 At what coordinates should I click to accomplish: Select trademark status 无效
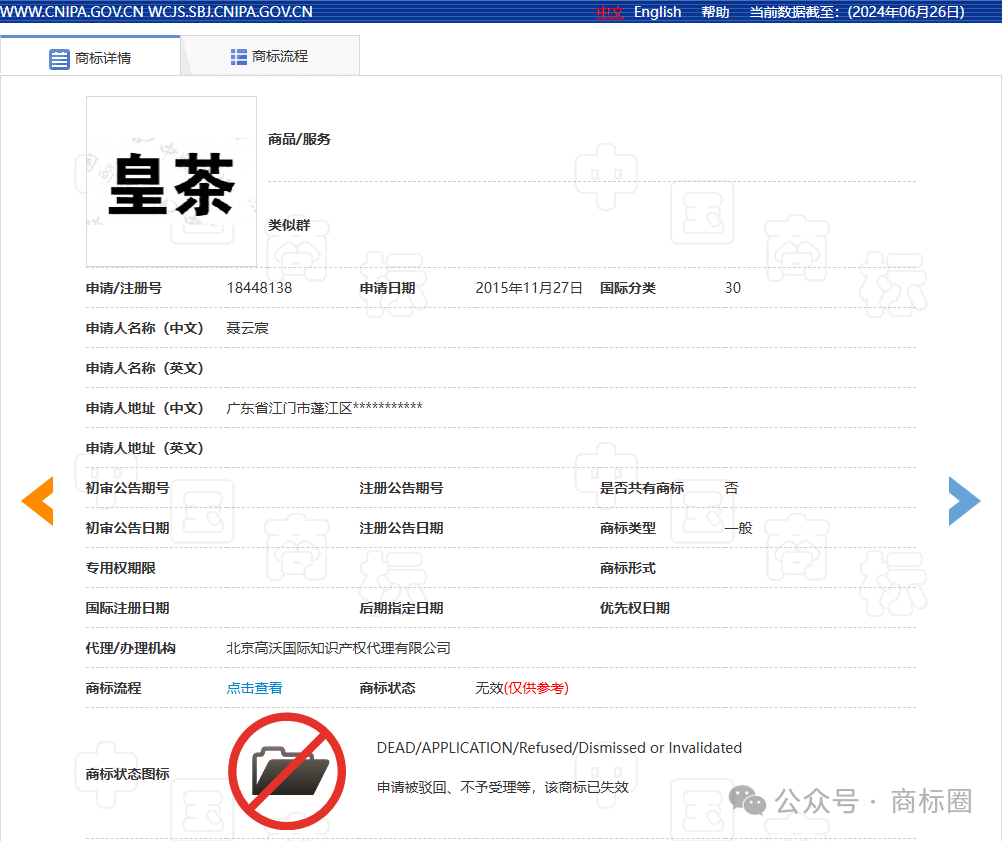click(489, 688)
